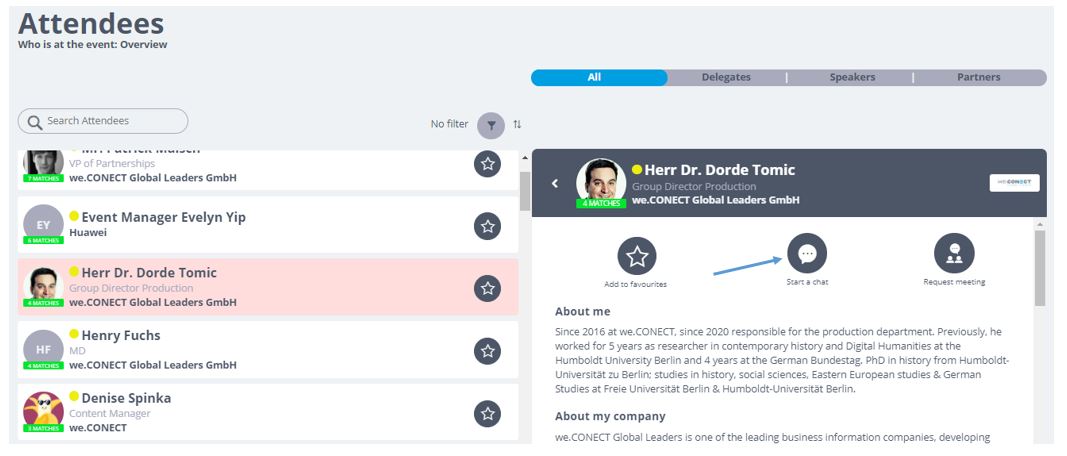Click the filter funnel icon
The width and height of the screenshot is (1067, 456).
491,125
